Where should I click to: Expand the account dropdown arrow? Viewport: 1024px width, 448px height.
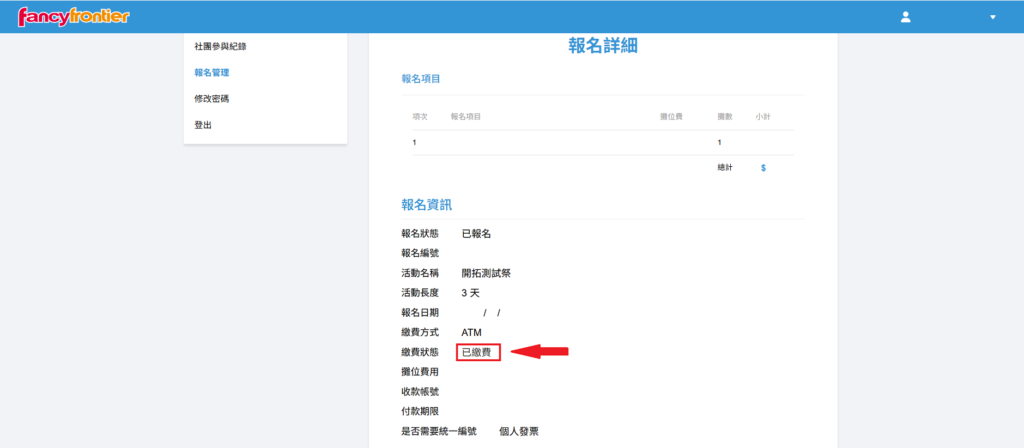point(993,17)
